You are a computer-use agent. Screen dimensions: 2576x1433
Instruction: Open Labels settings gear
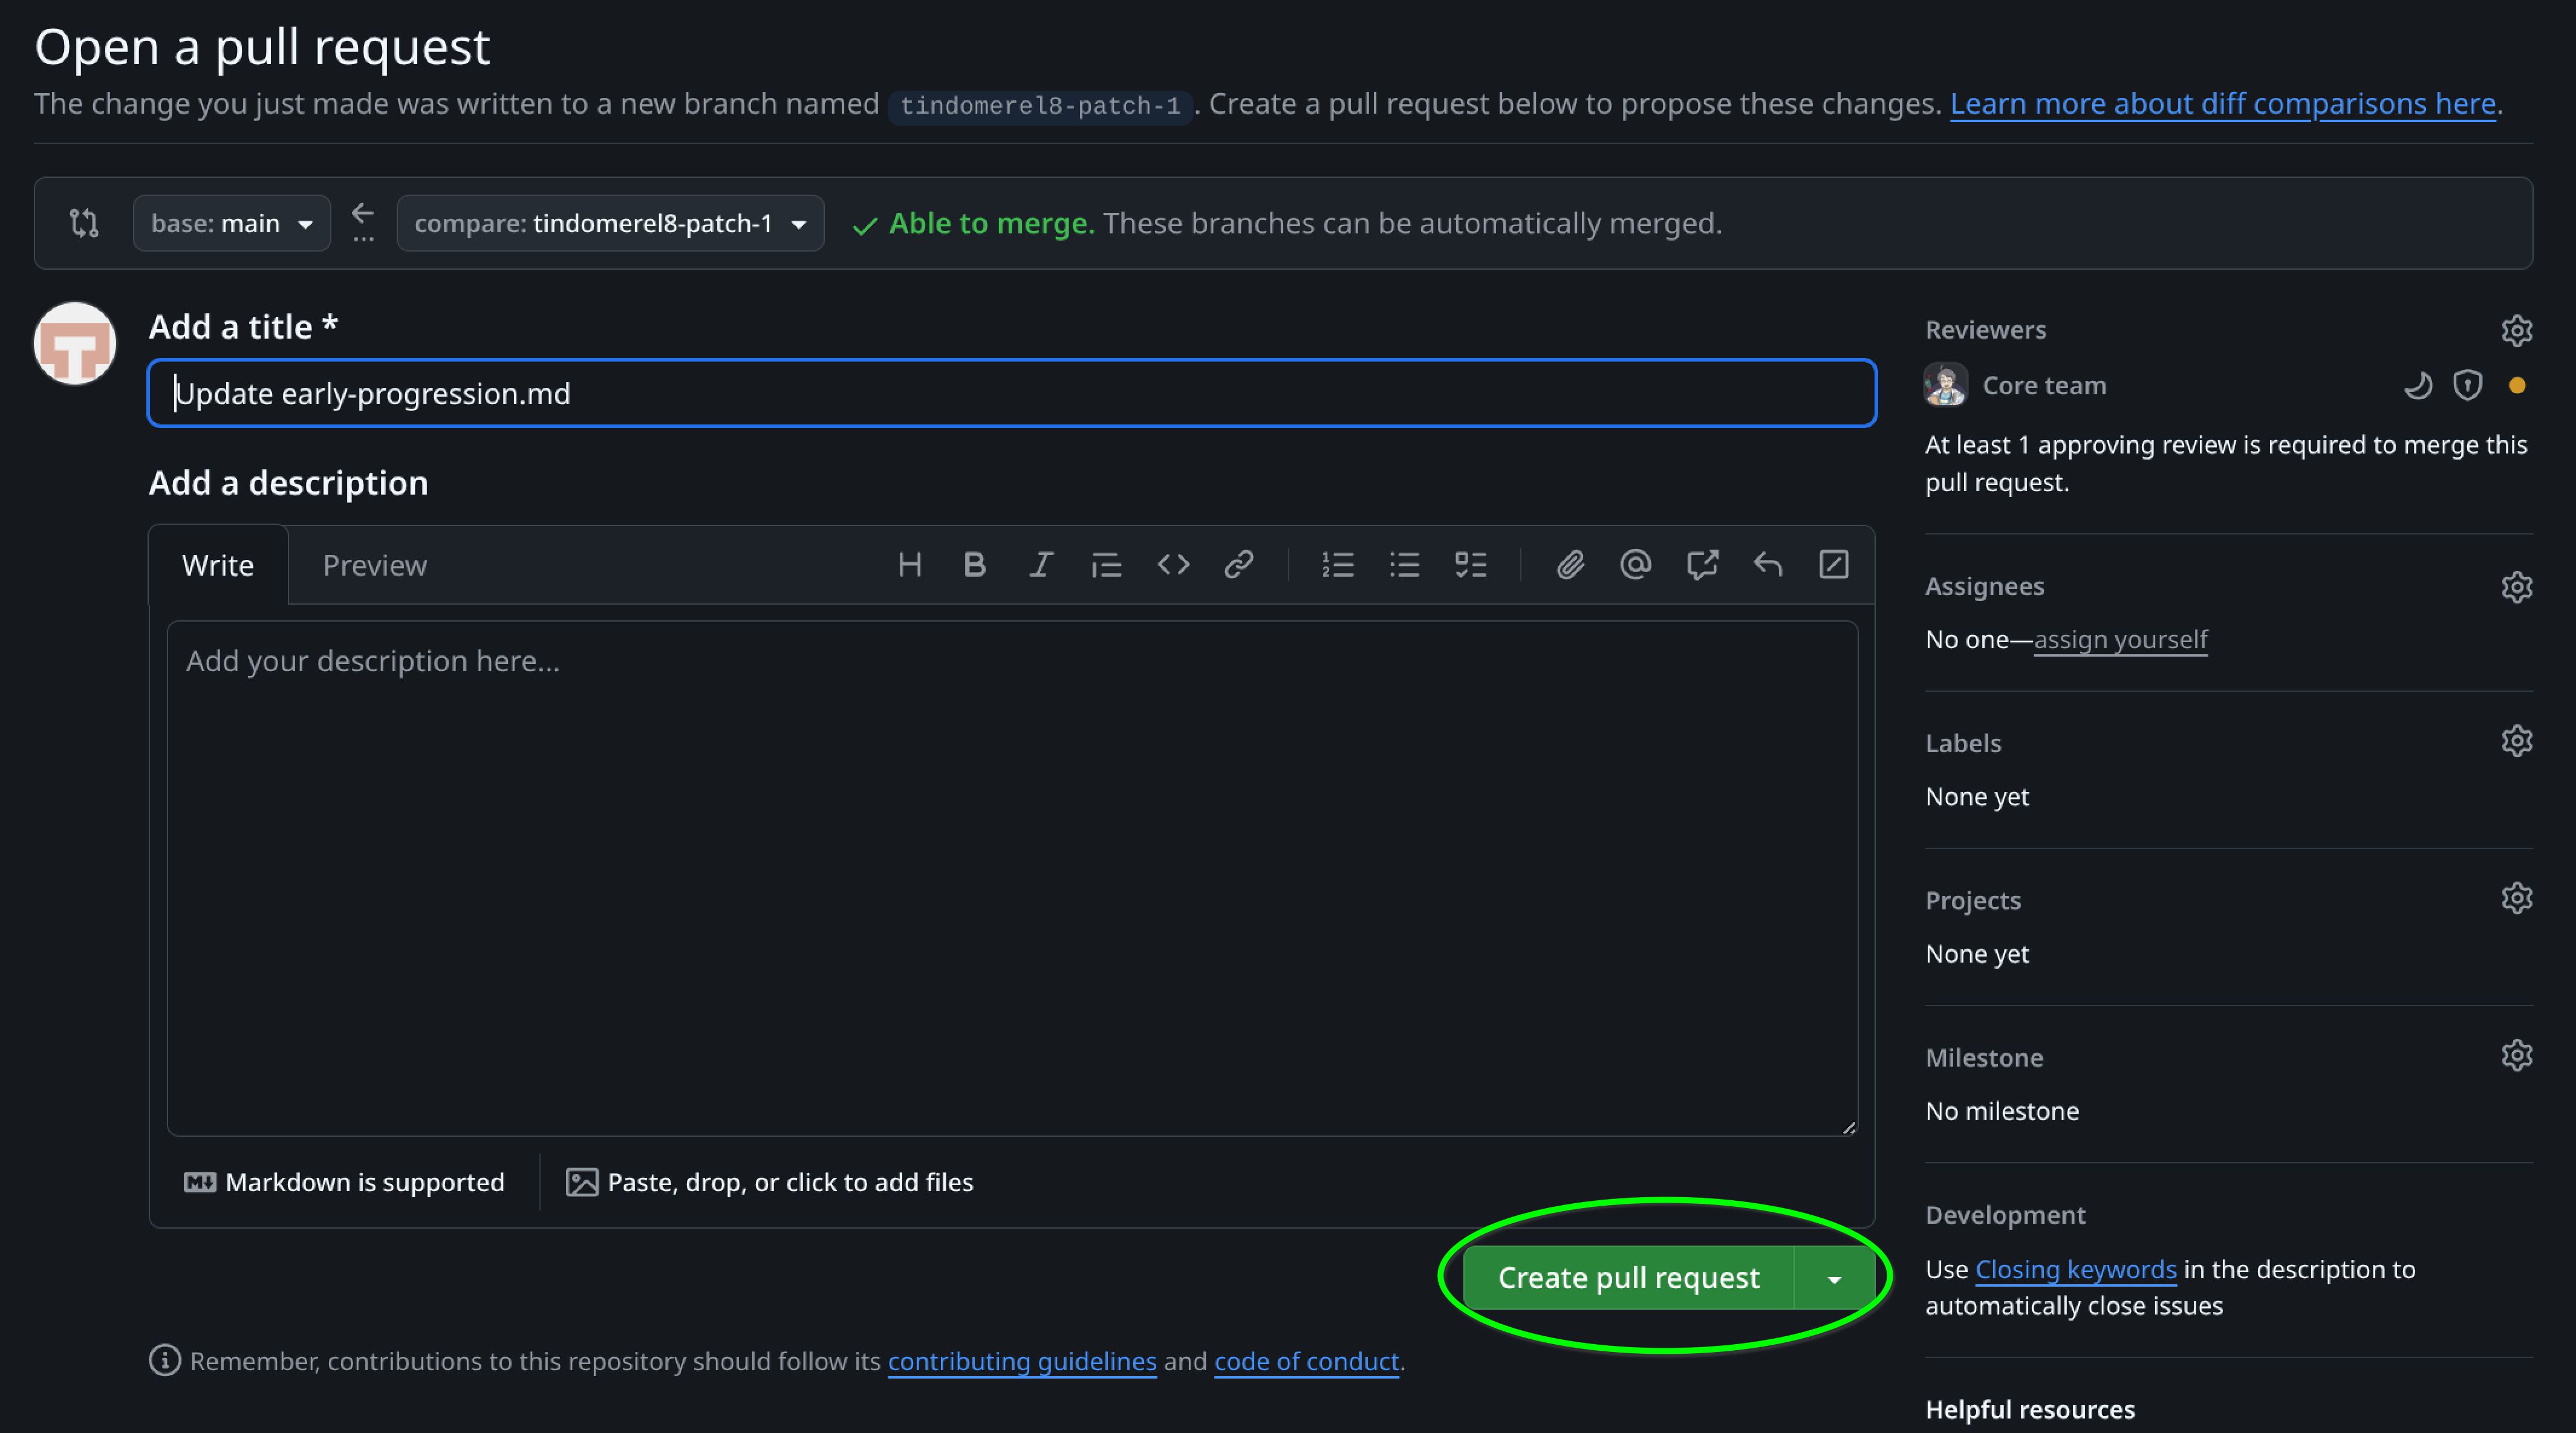point(2516,741)
